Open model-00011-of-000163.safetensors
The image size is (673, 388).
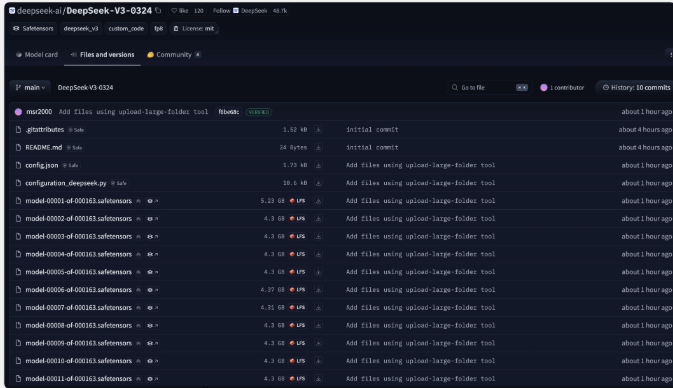tap(79, 379)
